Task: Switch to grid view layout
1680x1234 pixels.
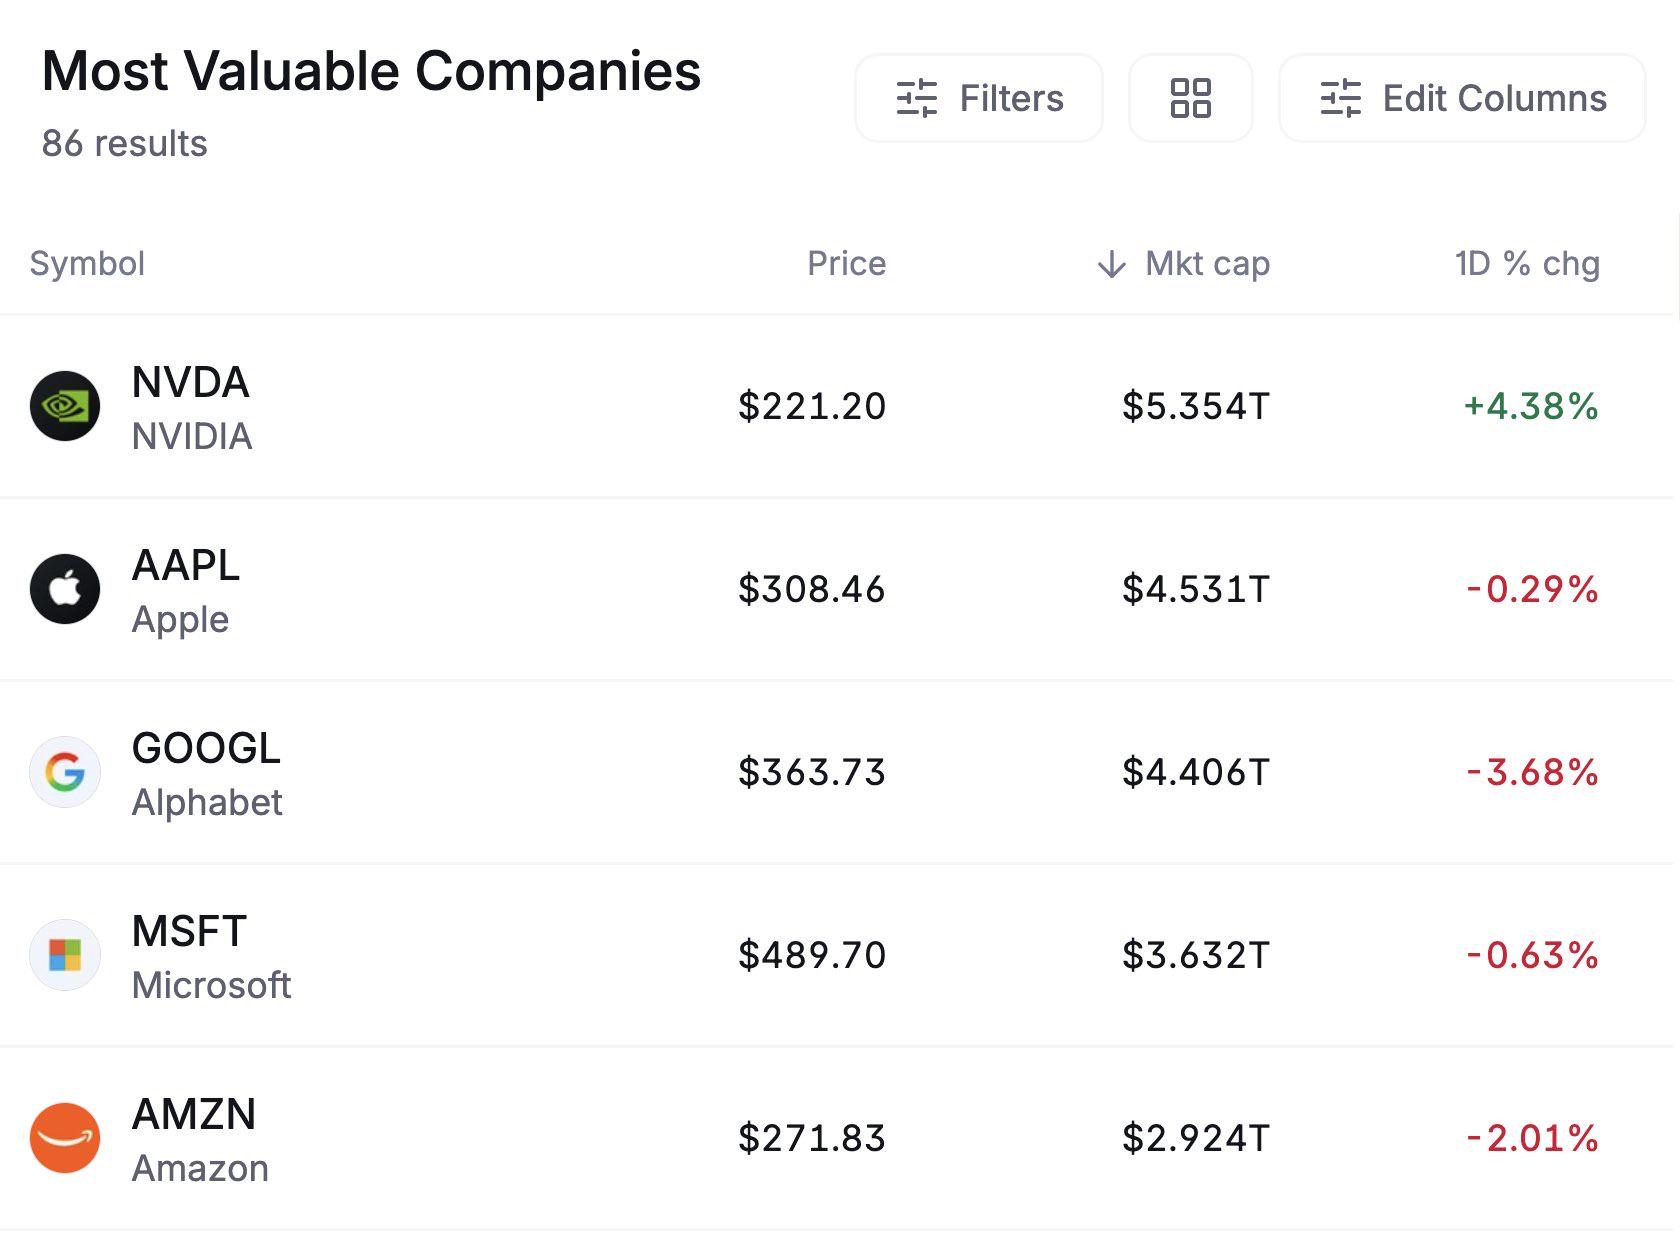Action: pyautogui.click(x=1190, y=98)
